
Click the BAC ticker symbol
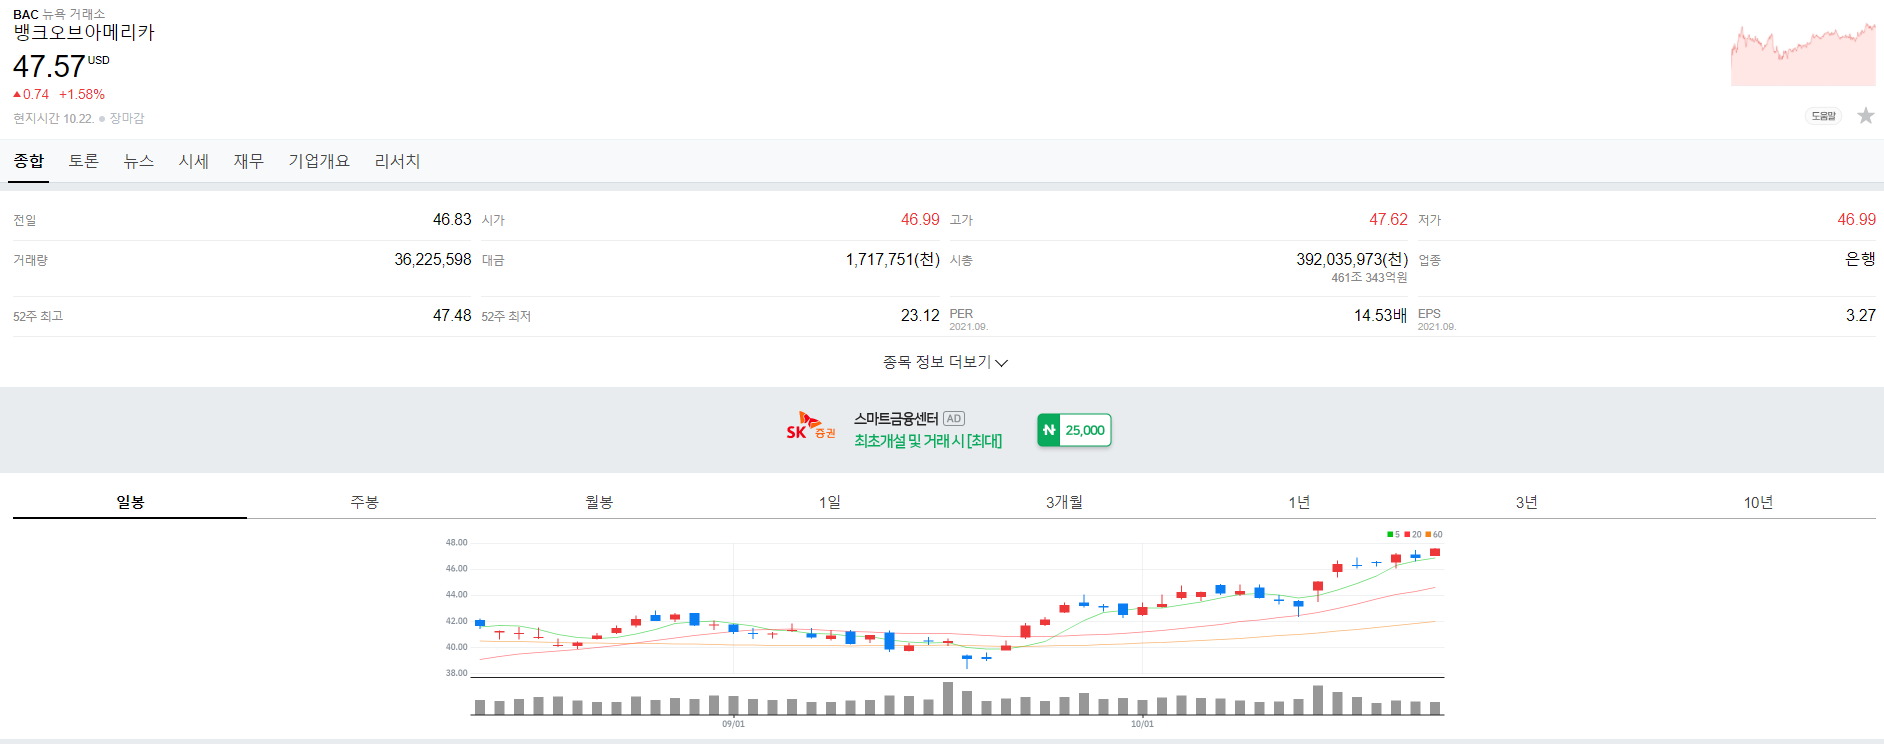[x=26, y=14]
